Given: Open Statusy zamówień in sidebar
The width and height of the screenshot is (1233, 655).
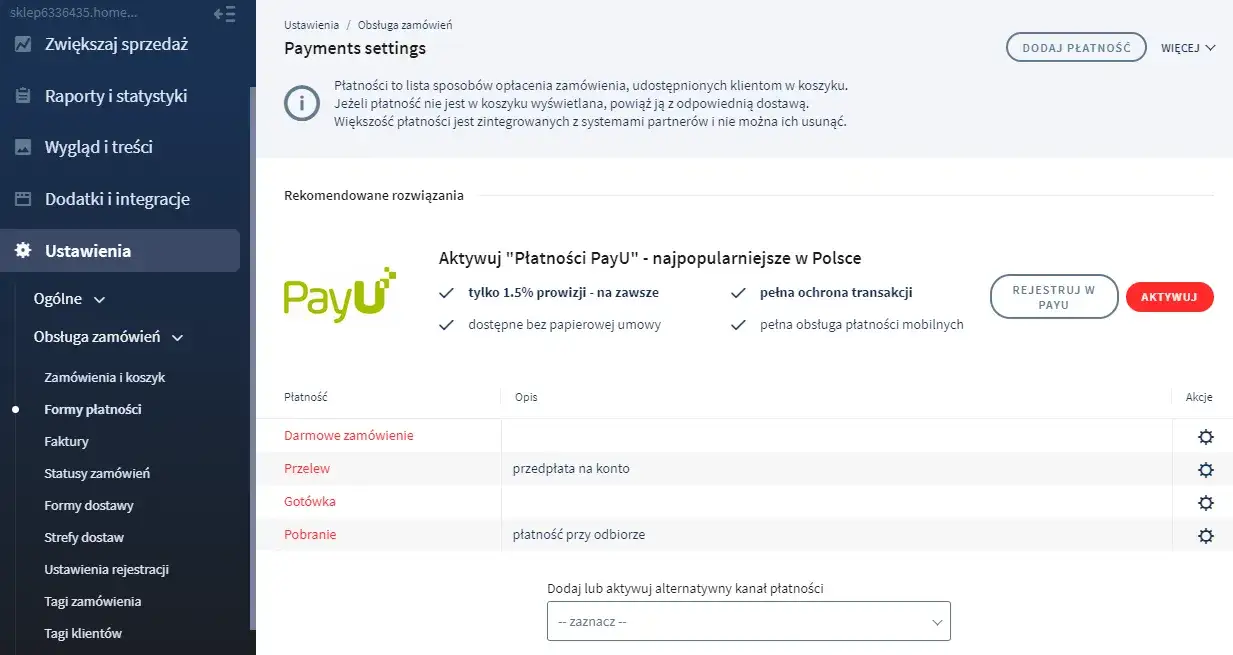Looking at the screenshot, I should [x=97, y=474].
